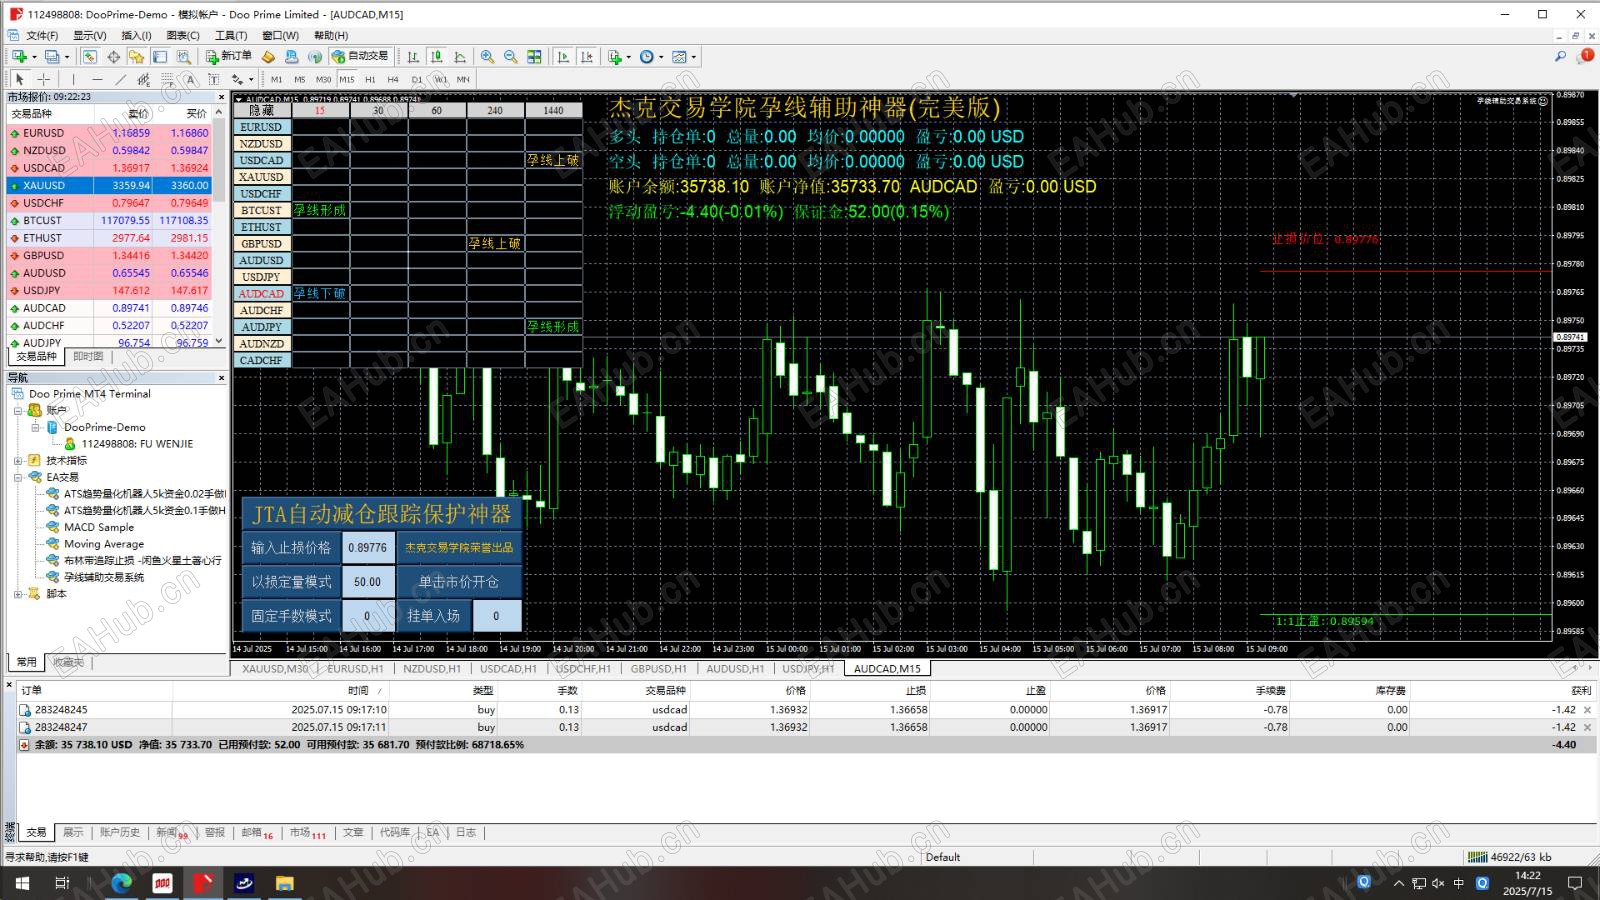The image size is (1600, 900).
Task: Select the horizontal line drawing tool
Action: coord(97,79)
